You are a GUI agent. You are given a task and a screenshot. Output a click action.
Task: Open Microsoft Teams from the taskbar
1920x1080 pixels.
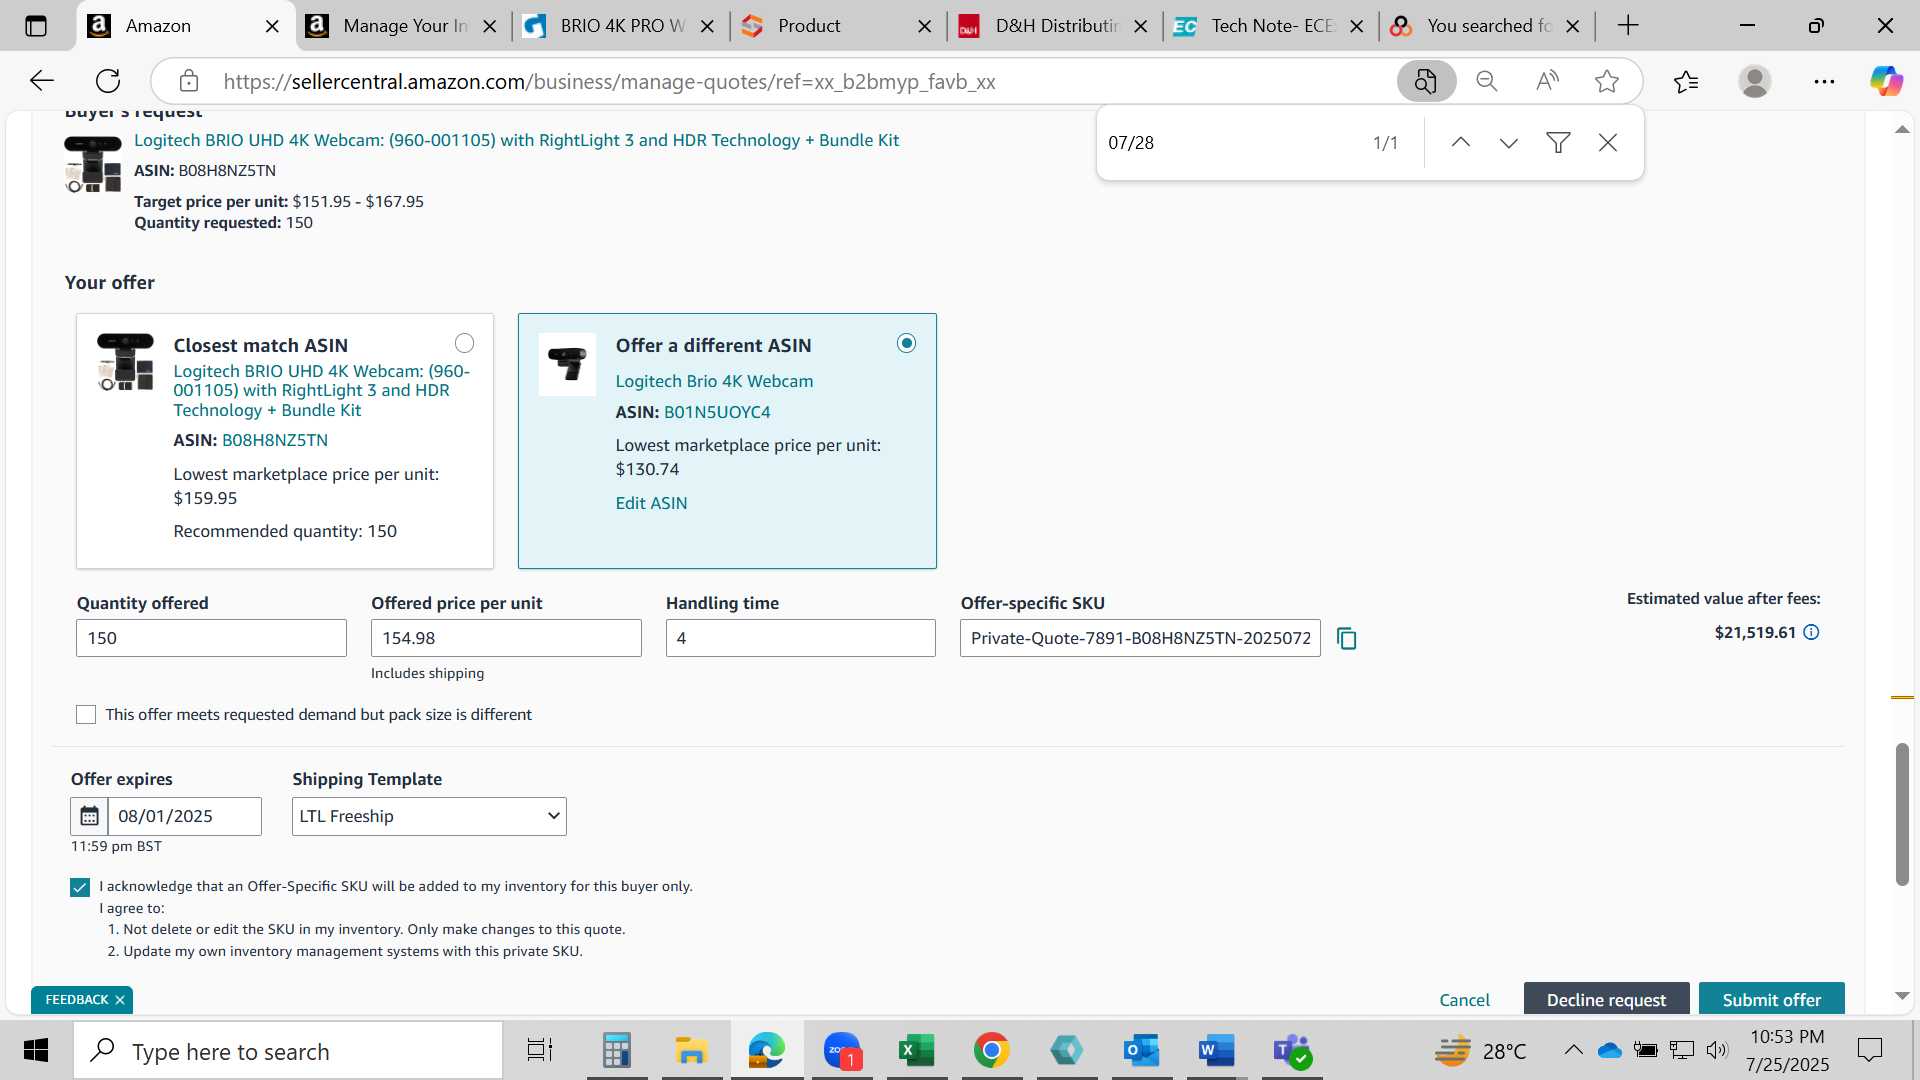(1292, 1050)
